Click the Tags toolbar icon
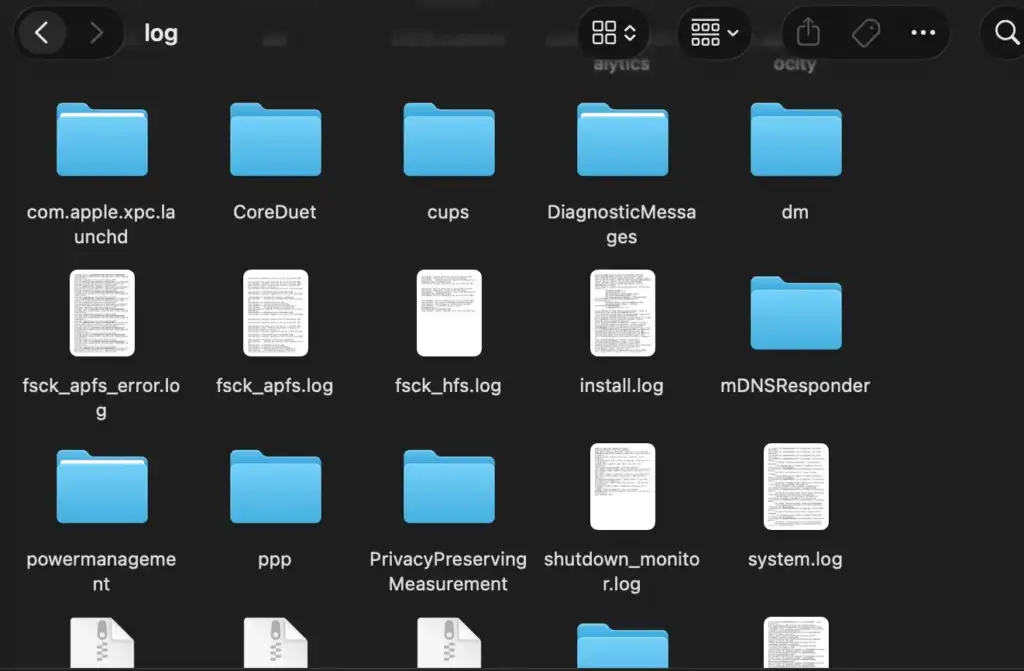This screenshot has height=671, width=1024. pos(865,33)
